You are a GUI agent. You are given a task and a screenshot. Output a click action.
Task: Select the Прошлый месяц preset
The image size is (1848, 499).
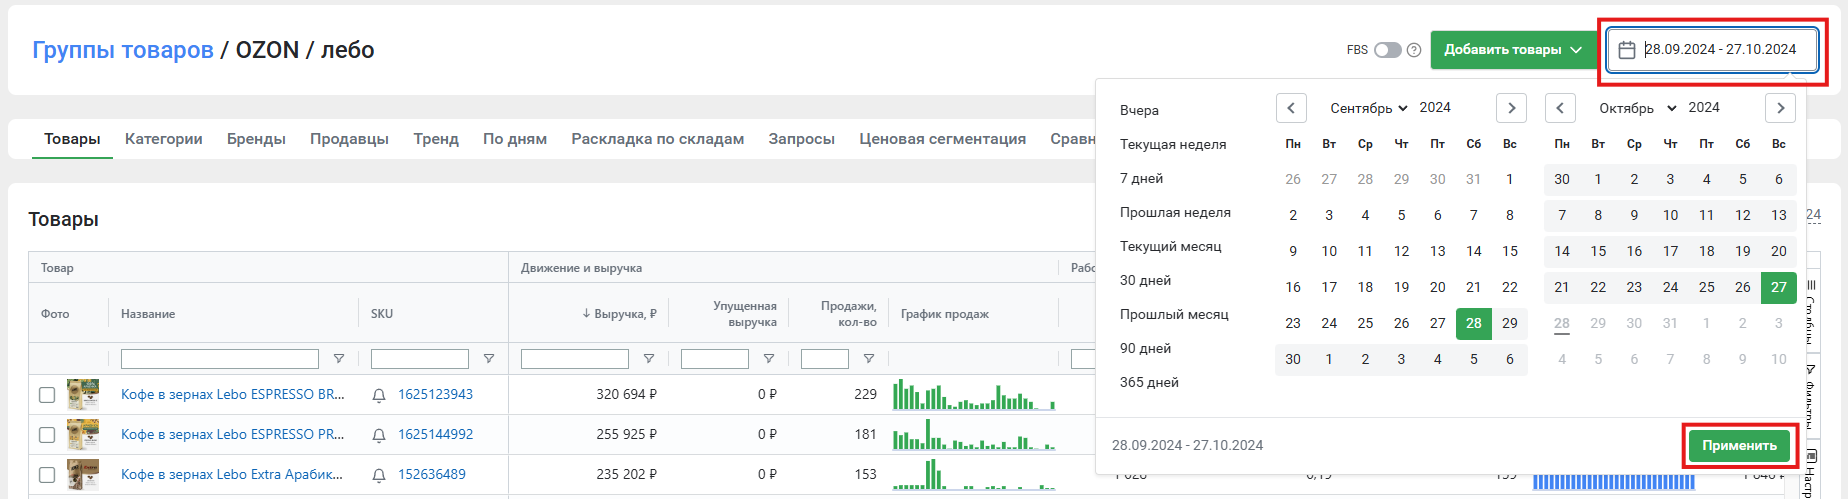click(x=1175, y=314)
